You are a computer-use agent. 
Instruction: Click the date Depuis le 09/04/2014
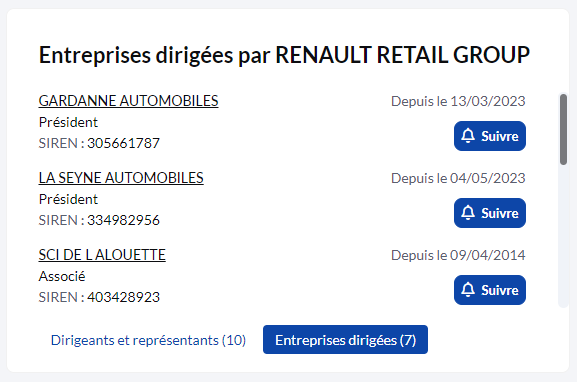pos(458,255)
